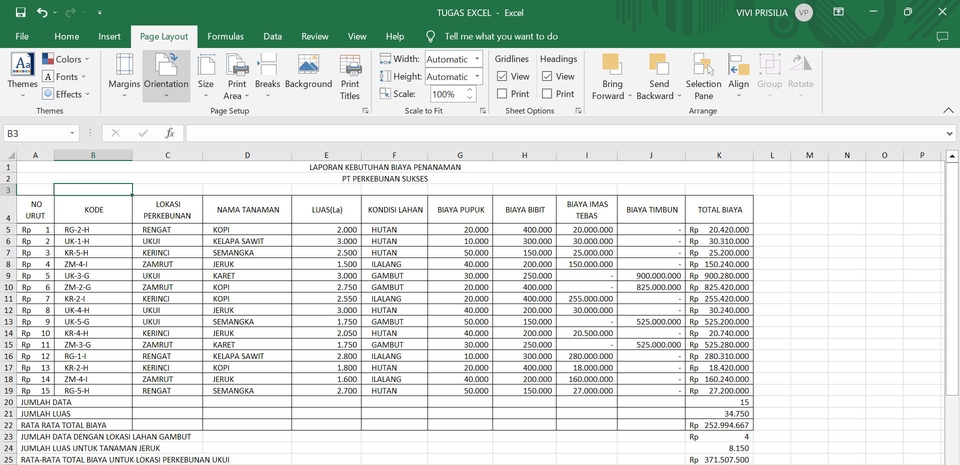Open the Breaks menu

(268, 75)
